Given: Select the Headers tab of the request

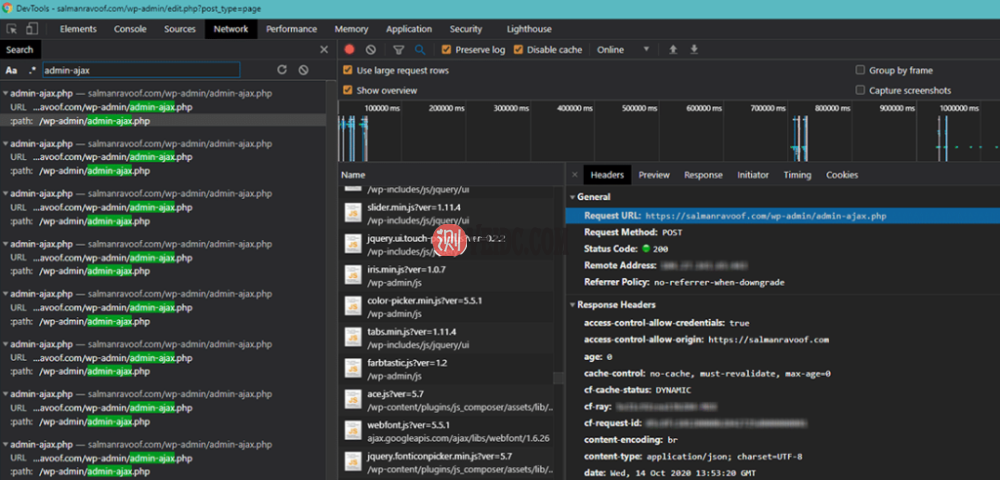Looking at the screenshot, I should (607, 175).
